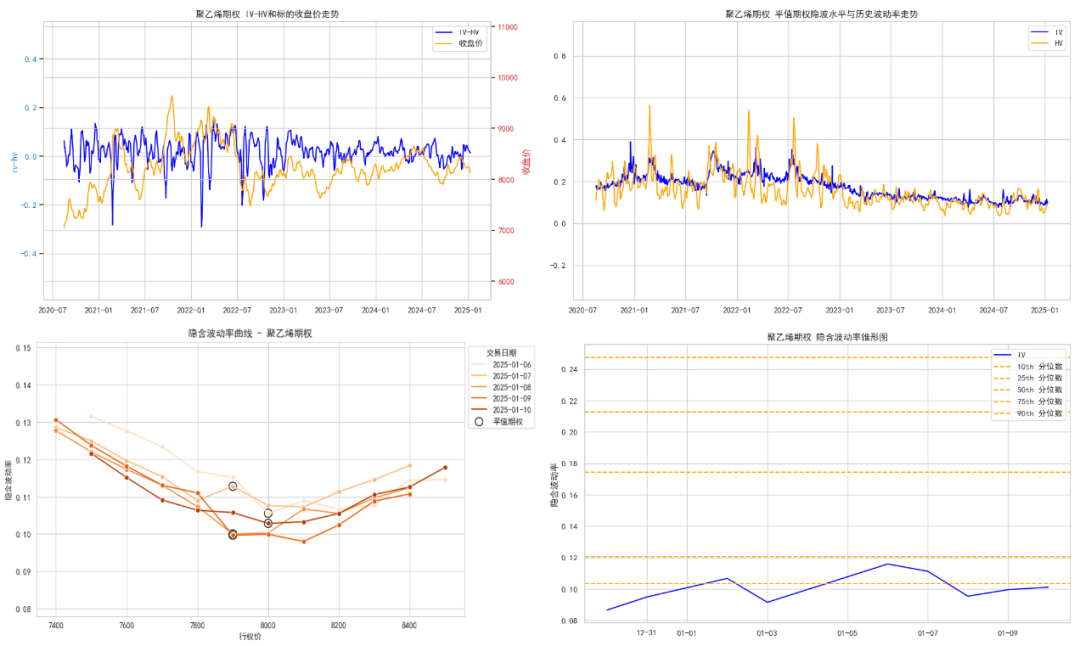This screenshot has height=646, width=1080.
Task: Click the 2023-01 date tick in the IV/HV chart
Action: (840, 311)
